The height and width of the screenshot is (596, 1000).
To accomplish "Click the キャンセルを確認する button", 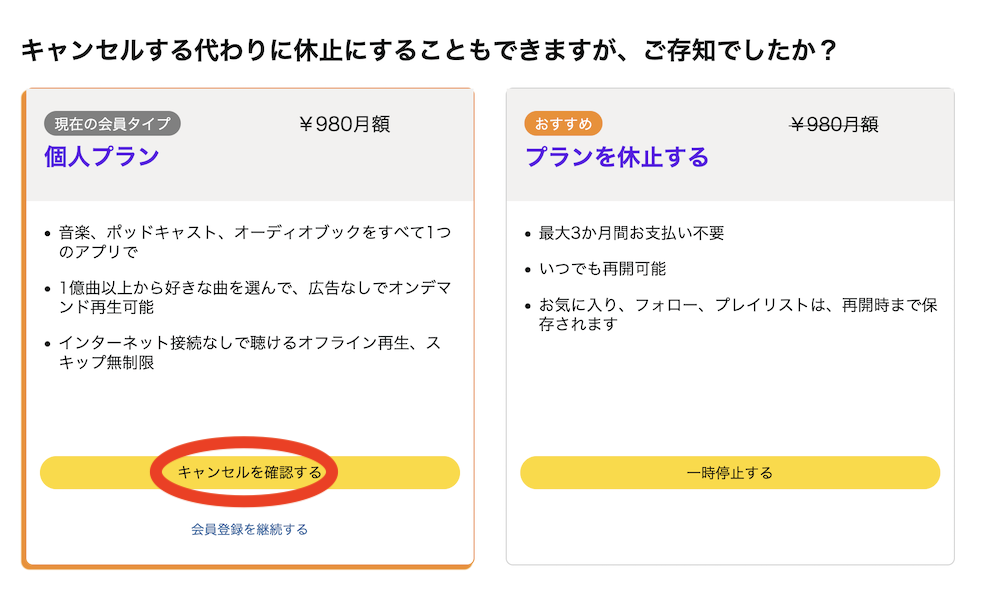I will (x=249, y=472).
